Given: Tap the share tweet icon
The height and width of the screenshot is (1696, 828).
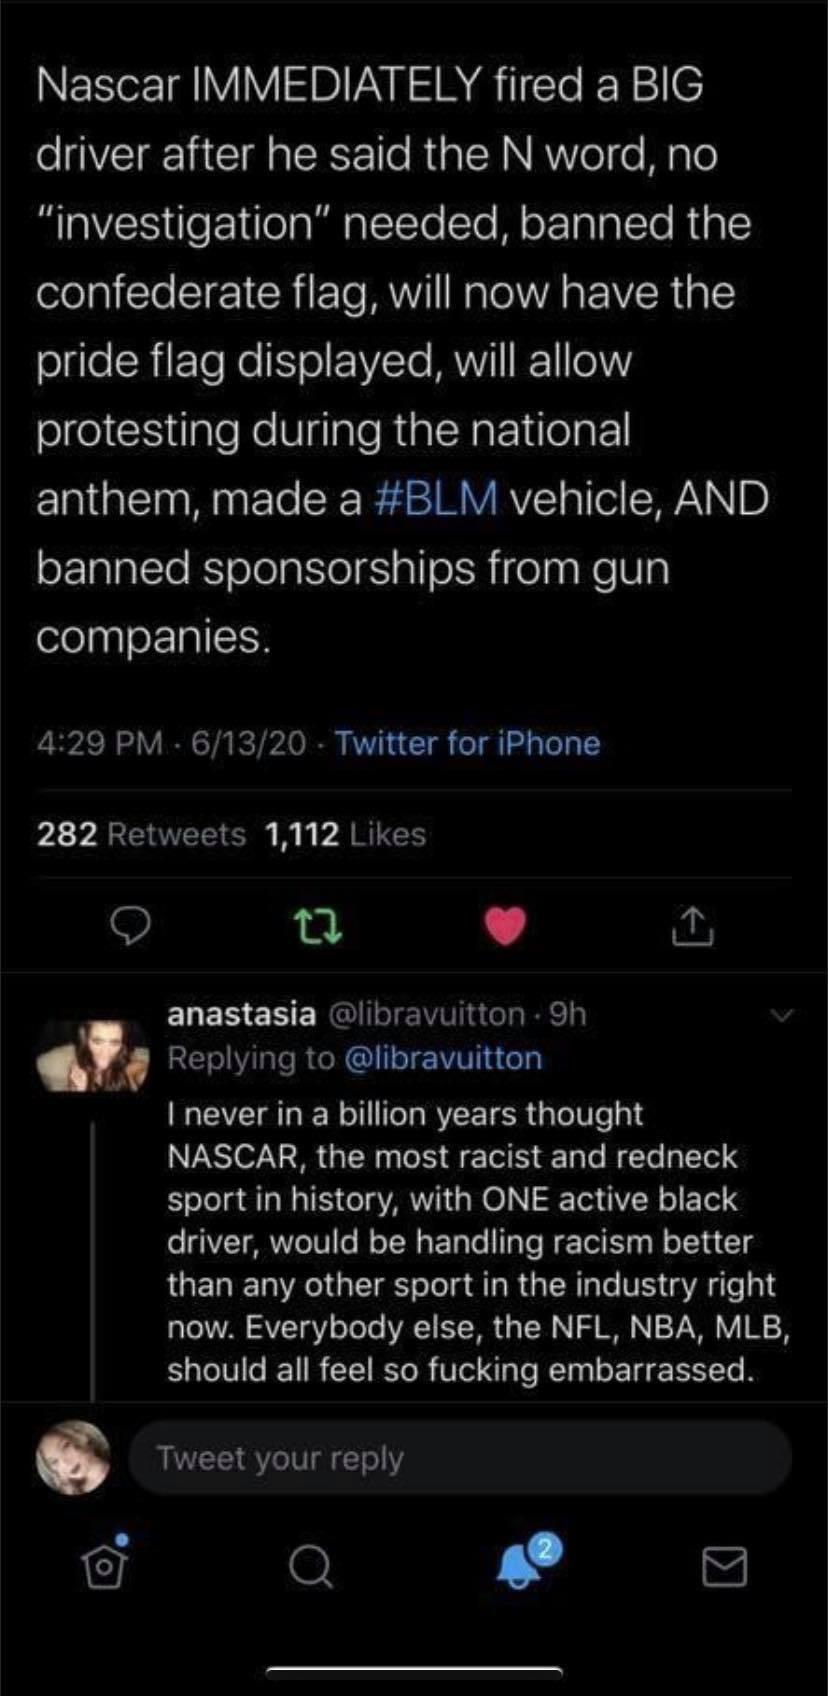Looking at the screenshot, I should coord(691,927).
